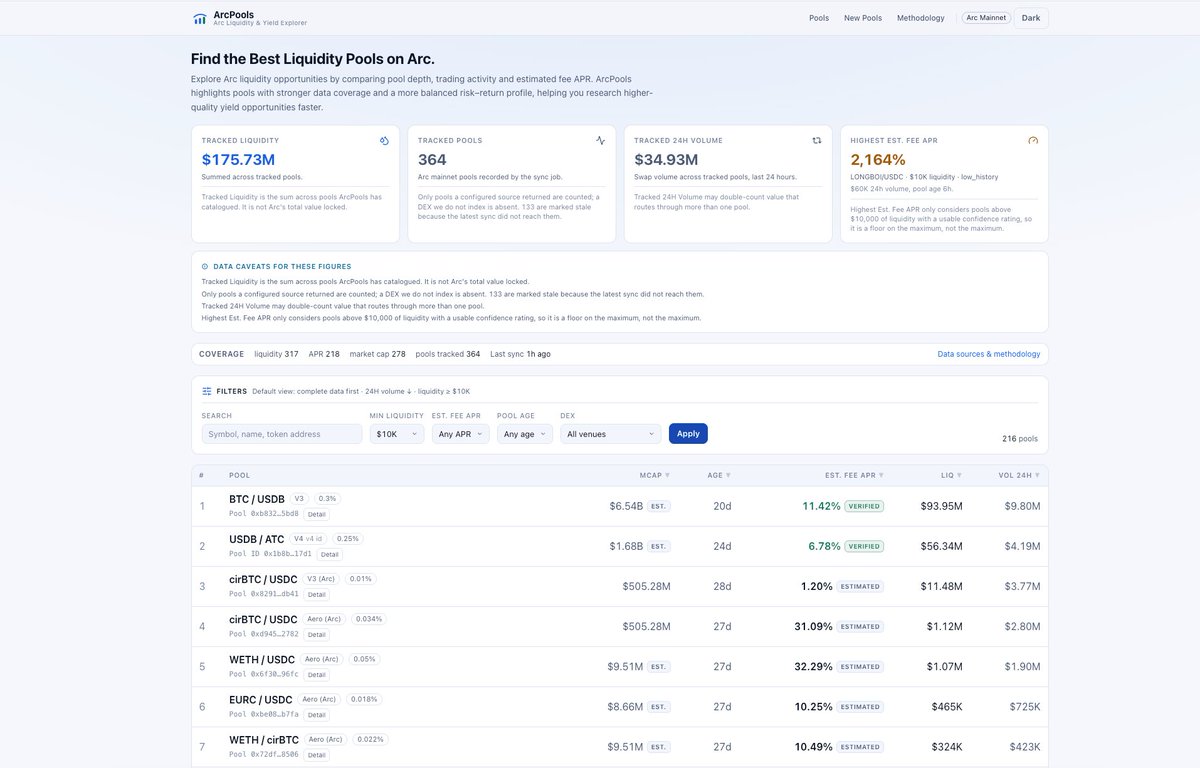
Task: Click the pool address 0xb832...5bd8
Action: 264,514
